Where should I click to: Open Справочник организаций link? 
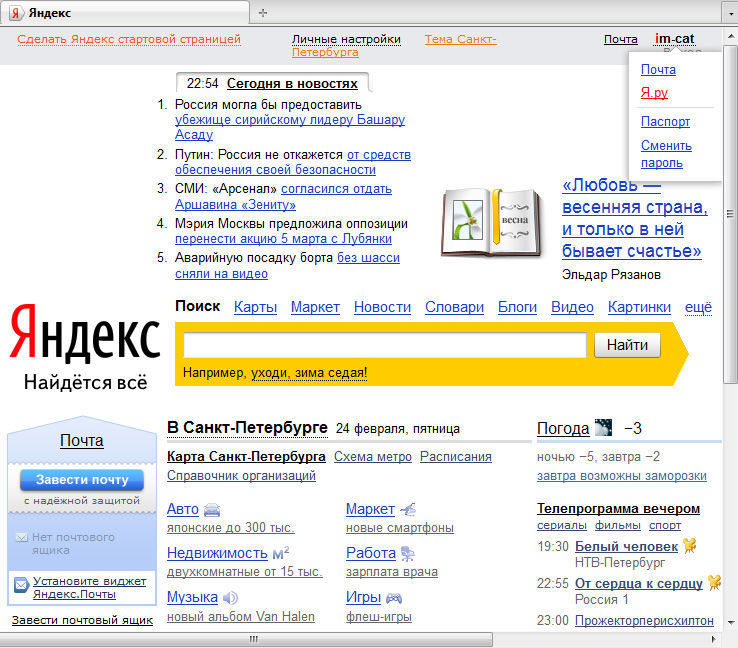pos(241,476)
